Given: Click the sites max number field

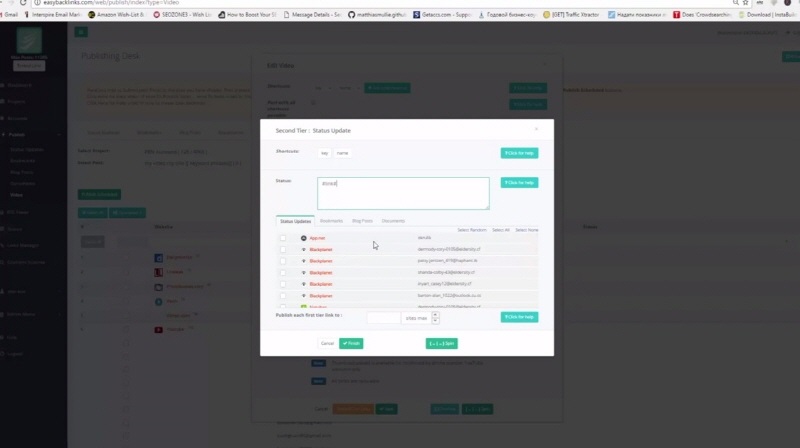Looking at the screenshot, I should coord(384,318).
